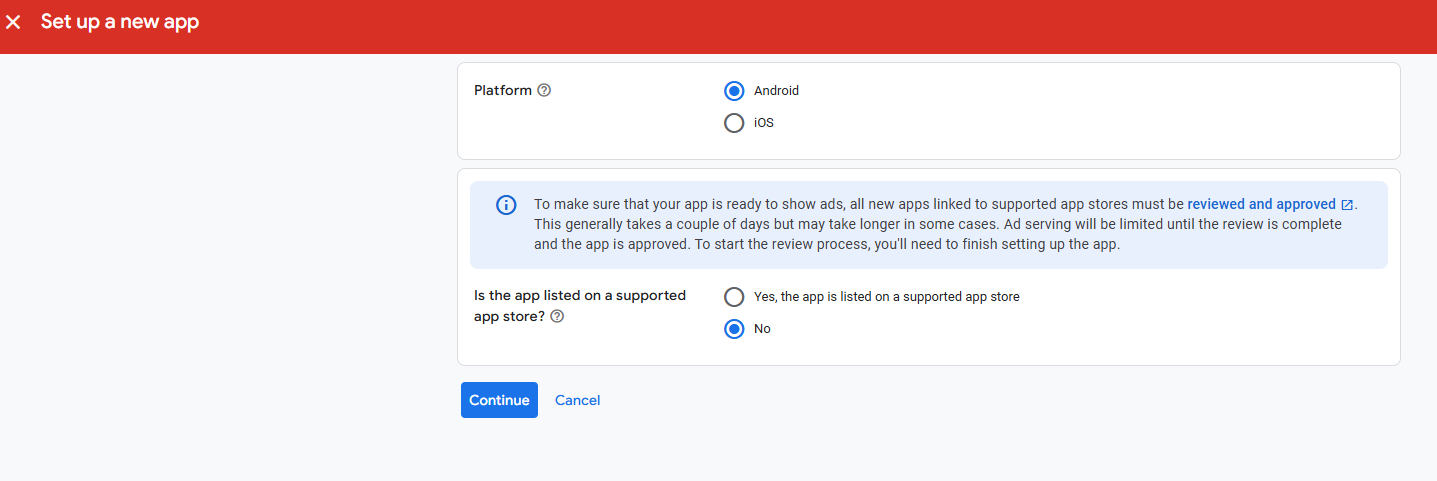Choose Yes, the app is listed option
Screen dimensions: 1437x481
734,297
